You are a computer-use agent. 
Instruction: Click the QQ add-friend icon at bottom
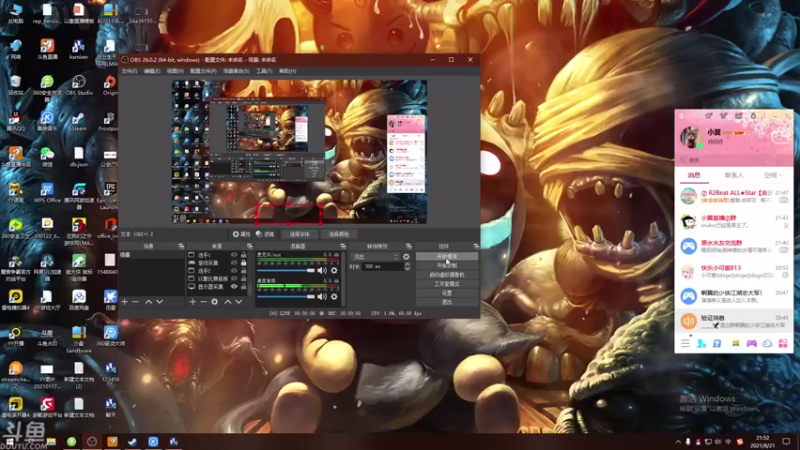[x=702, y=343]
